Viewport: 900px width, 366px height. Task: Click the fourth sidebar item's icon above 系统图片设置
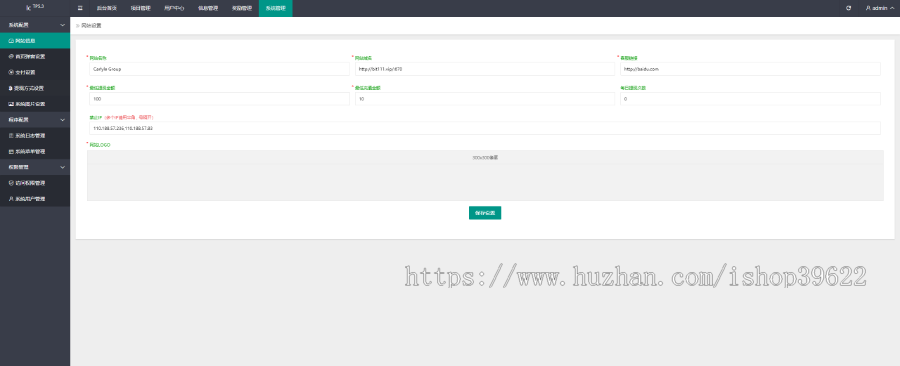pos(11,88)
